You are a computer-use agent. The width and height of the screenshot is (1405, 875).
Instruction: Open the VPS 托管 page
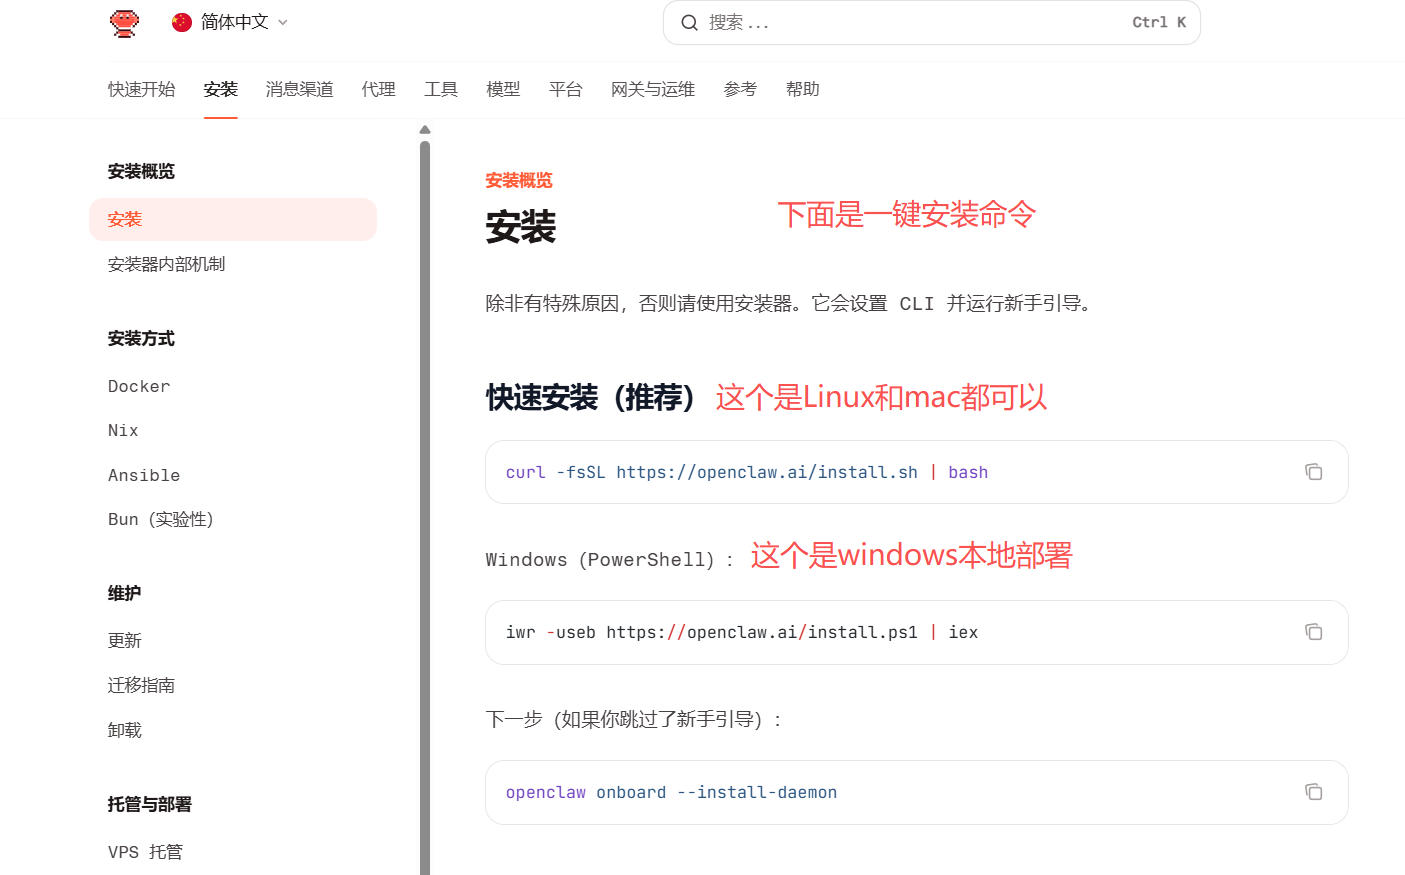tap(145, 851)
